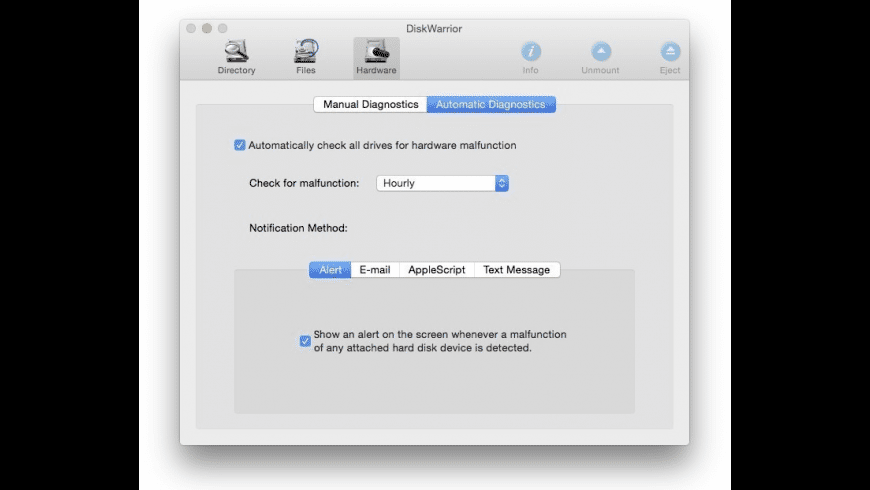Click the Info toolbar icon
Viewport: 870px width, 490px height.
pyautogui.click(x=530, y=58)
